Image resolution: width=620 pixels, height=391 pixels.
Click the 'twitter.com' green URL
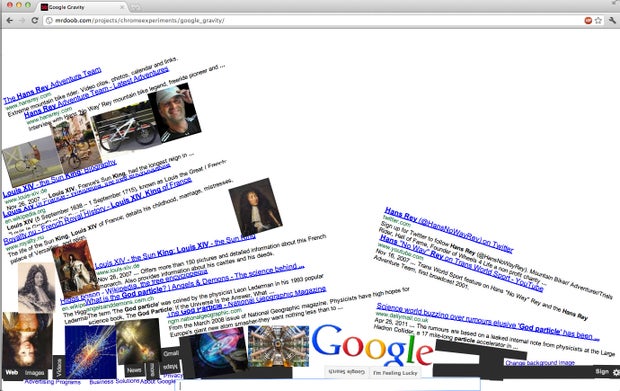click(x=397, y=221)
